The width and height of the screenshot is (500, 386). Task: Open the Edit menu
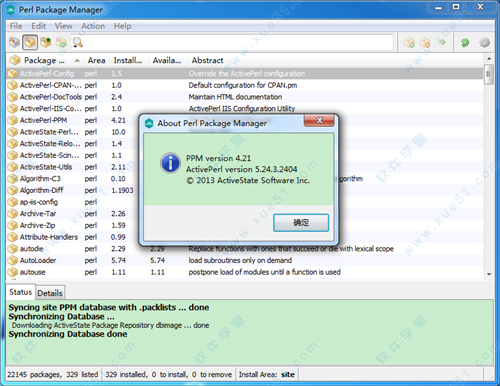38,26
